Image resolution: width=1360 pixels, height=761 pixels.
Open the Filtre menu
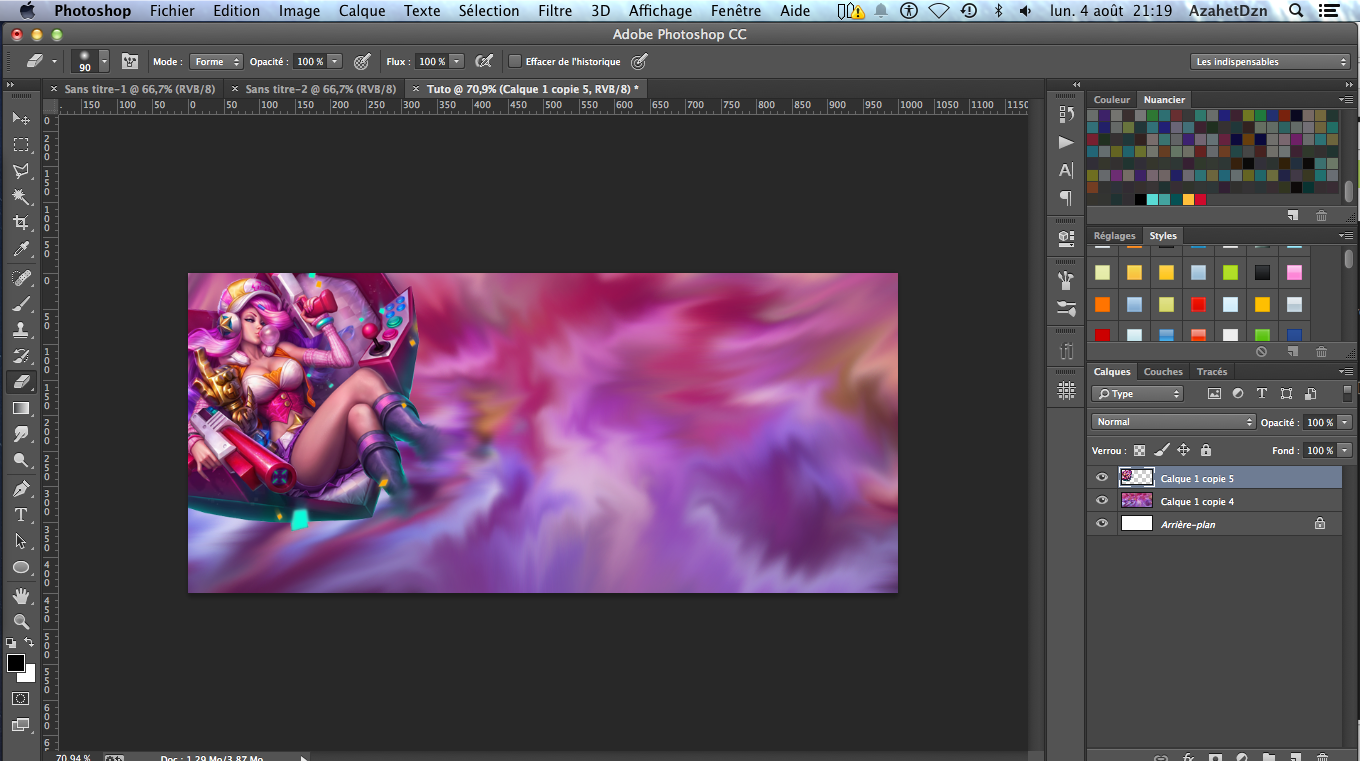click(x=555, y=11)
